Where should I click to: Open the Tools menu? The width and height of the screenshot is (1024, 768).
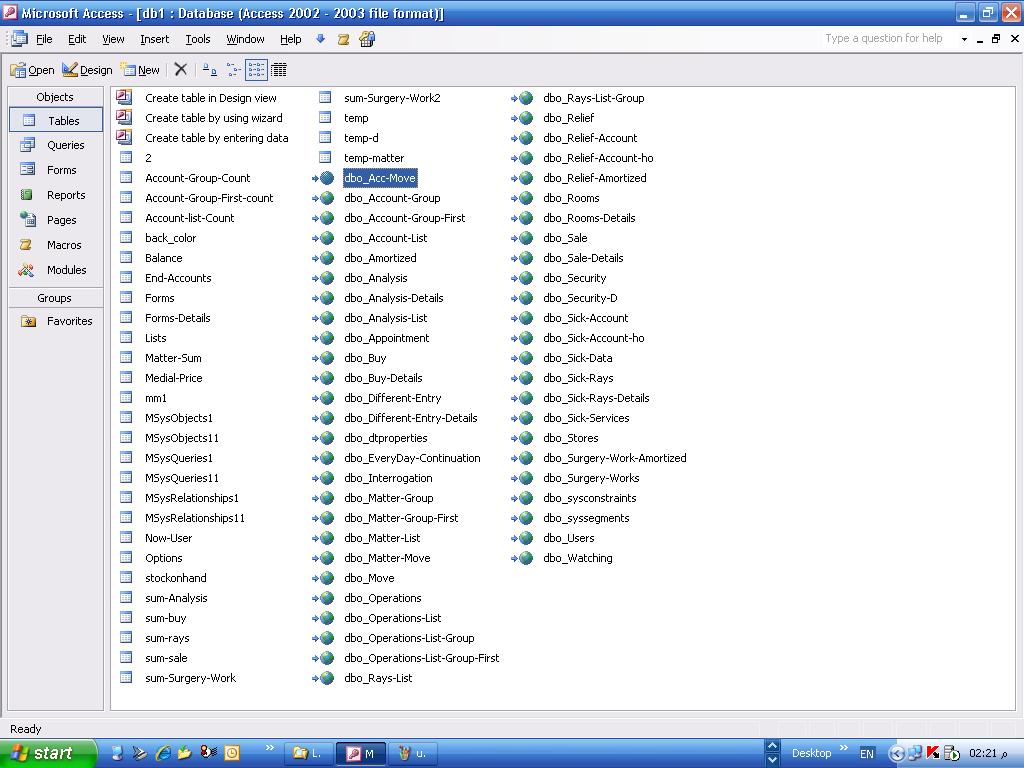[198, 39]
